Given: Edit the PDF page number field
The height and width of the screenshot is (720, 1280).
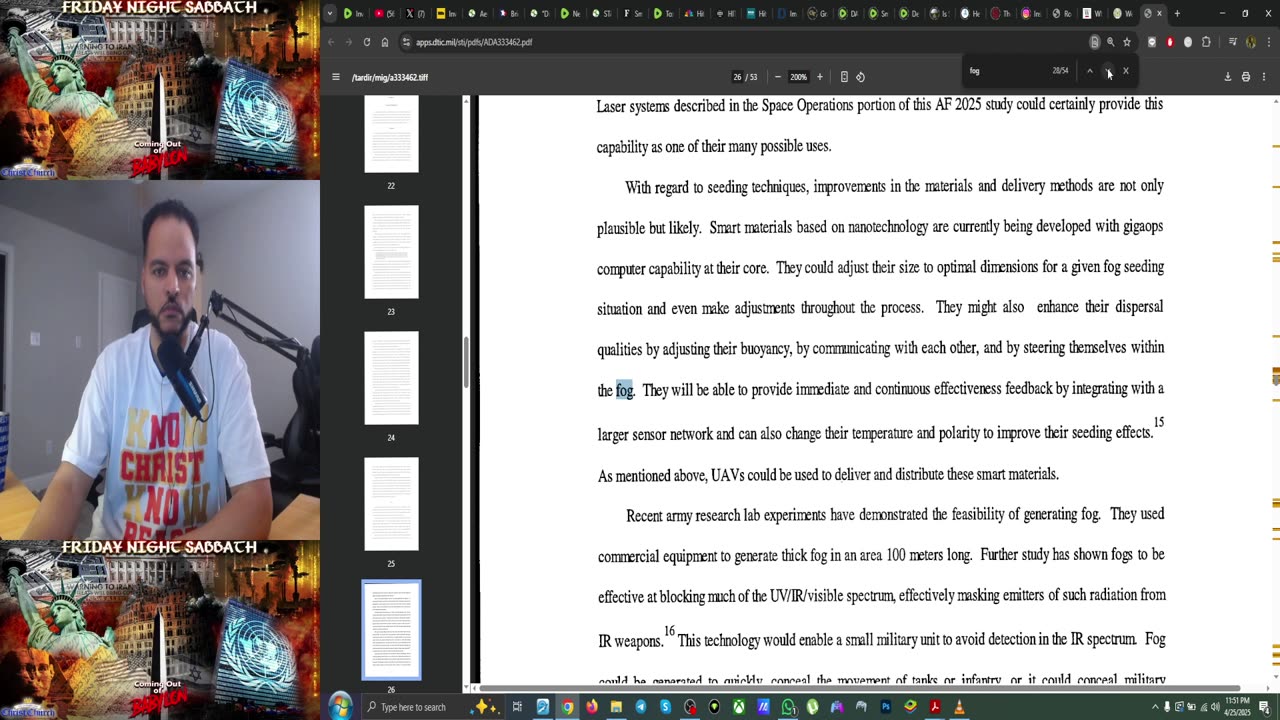Looking at the screenshot, I should pos(738,77).
